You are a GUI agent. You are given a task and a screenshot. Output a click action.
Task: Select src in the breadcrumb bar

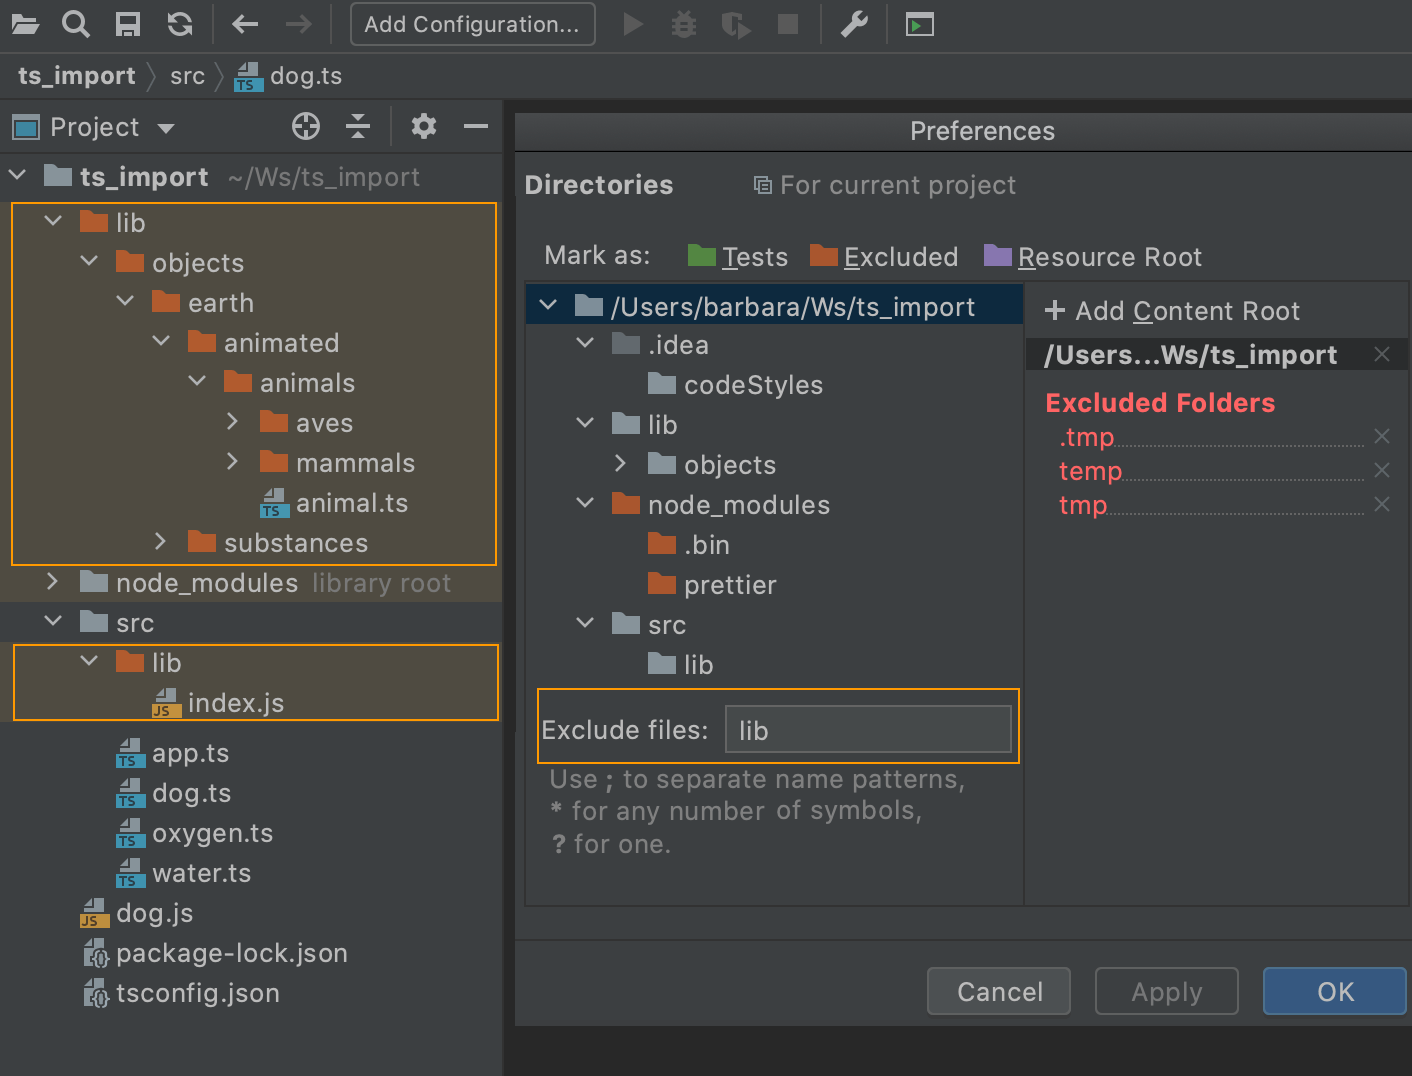[186, 75]
